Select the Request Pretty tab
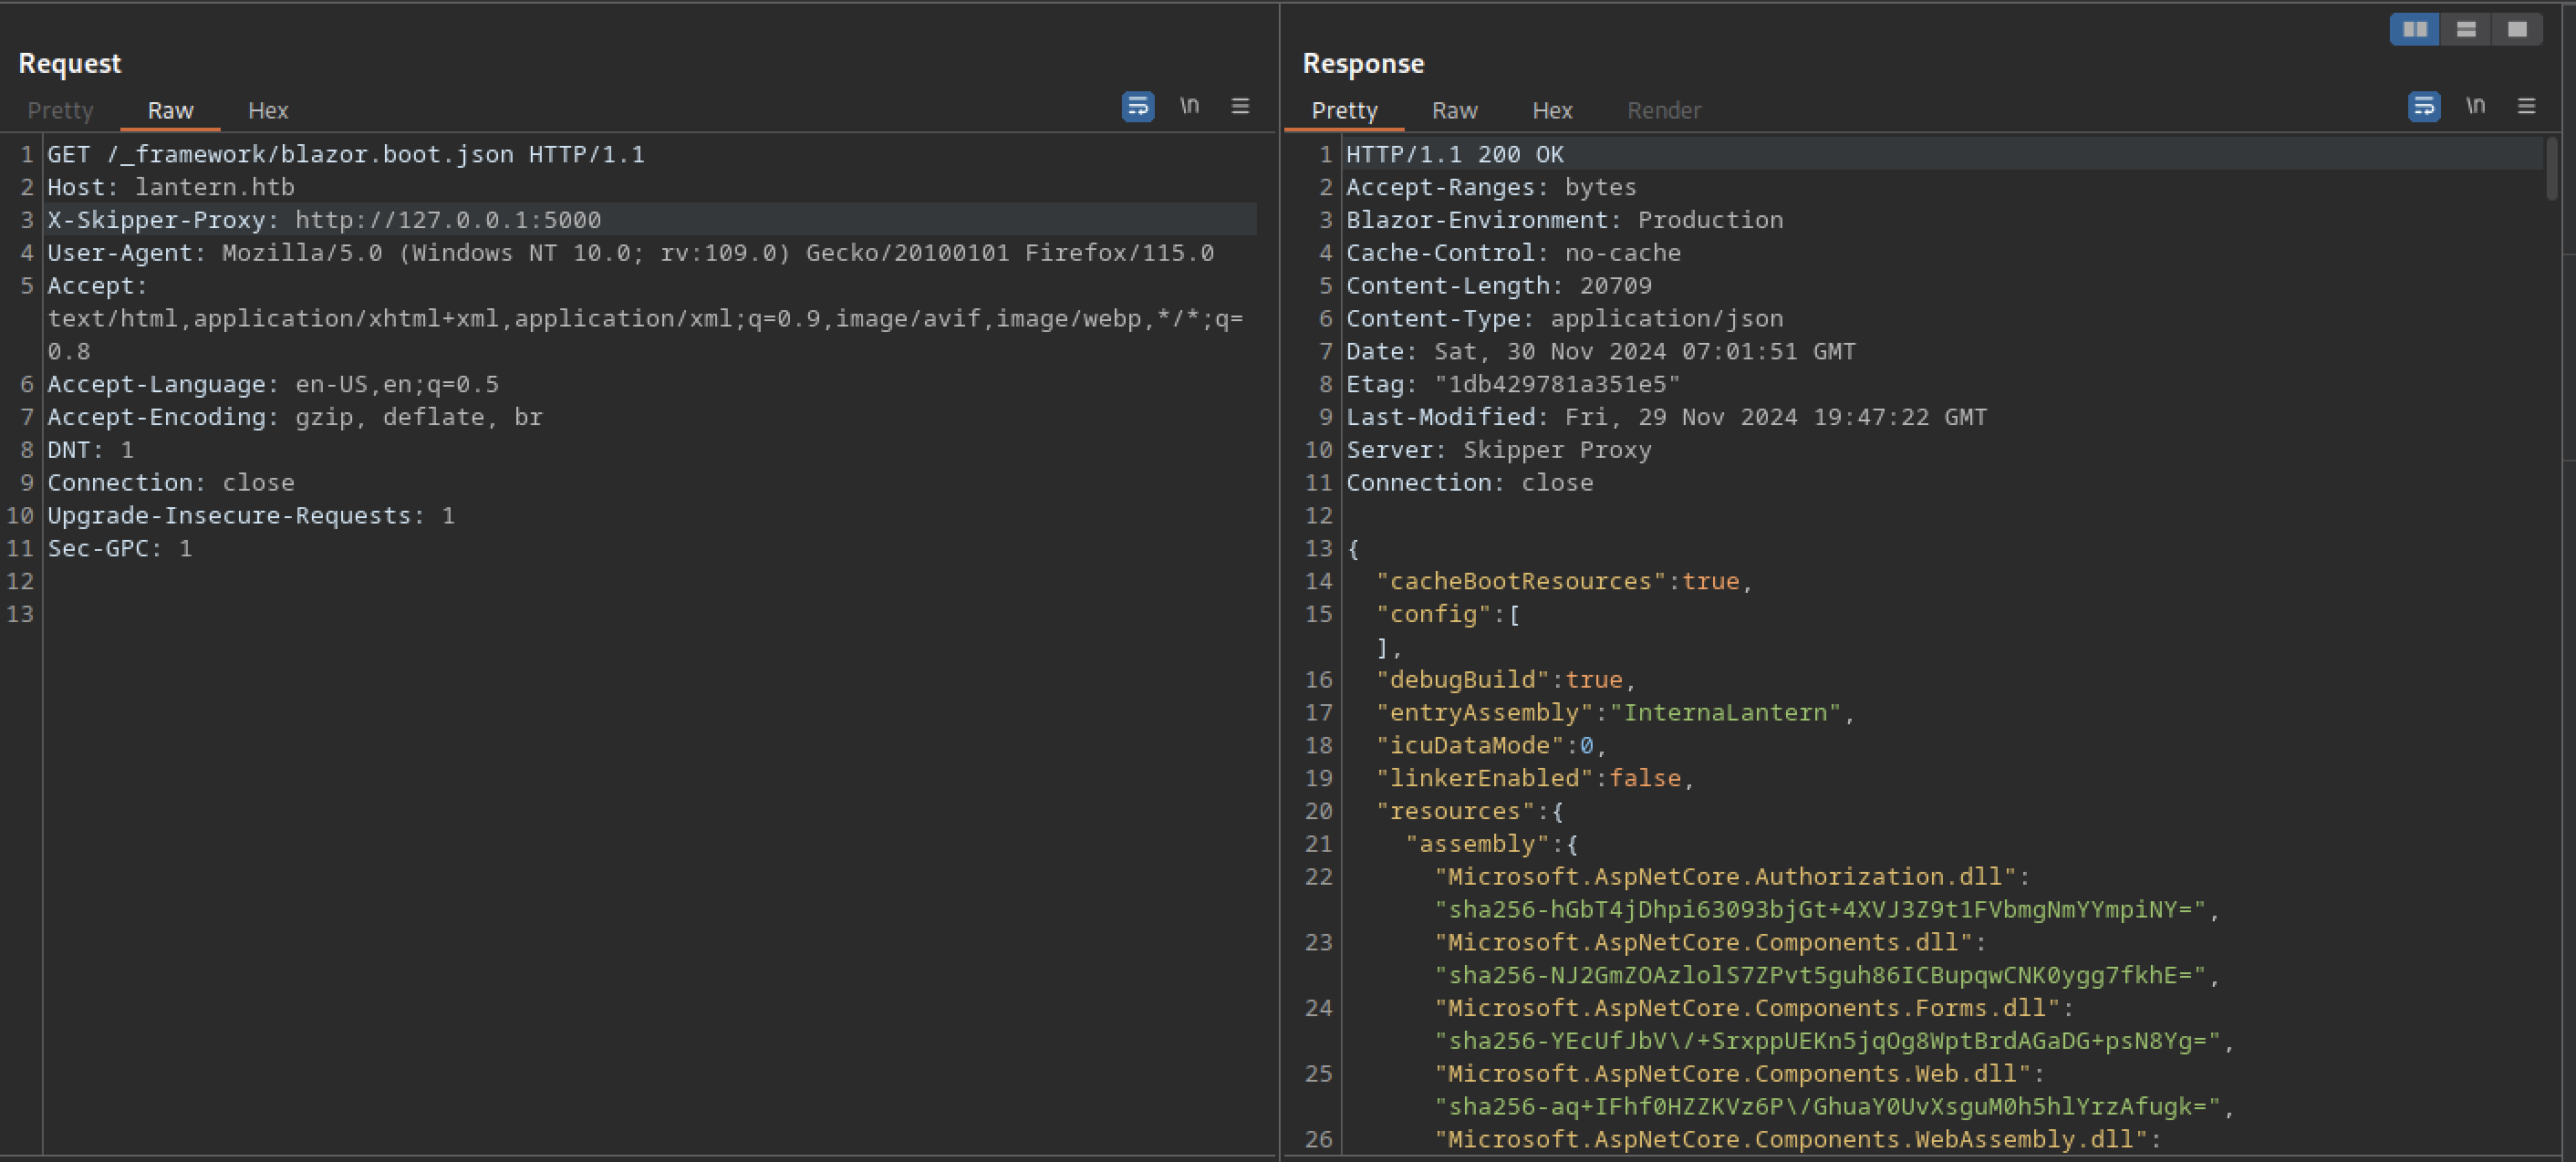 60,110
